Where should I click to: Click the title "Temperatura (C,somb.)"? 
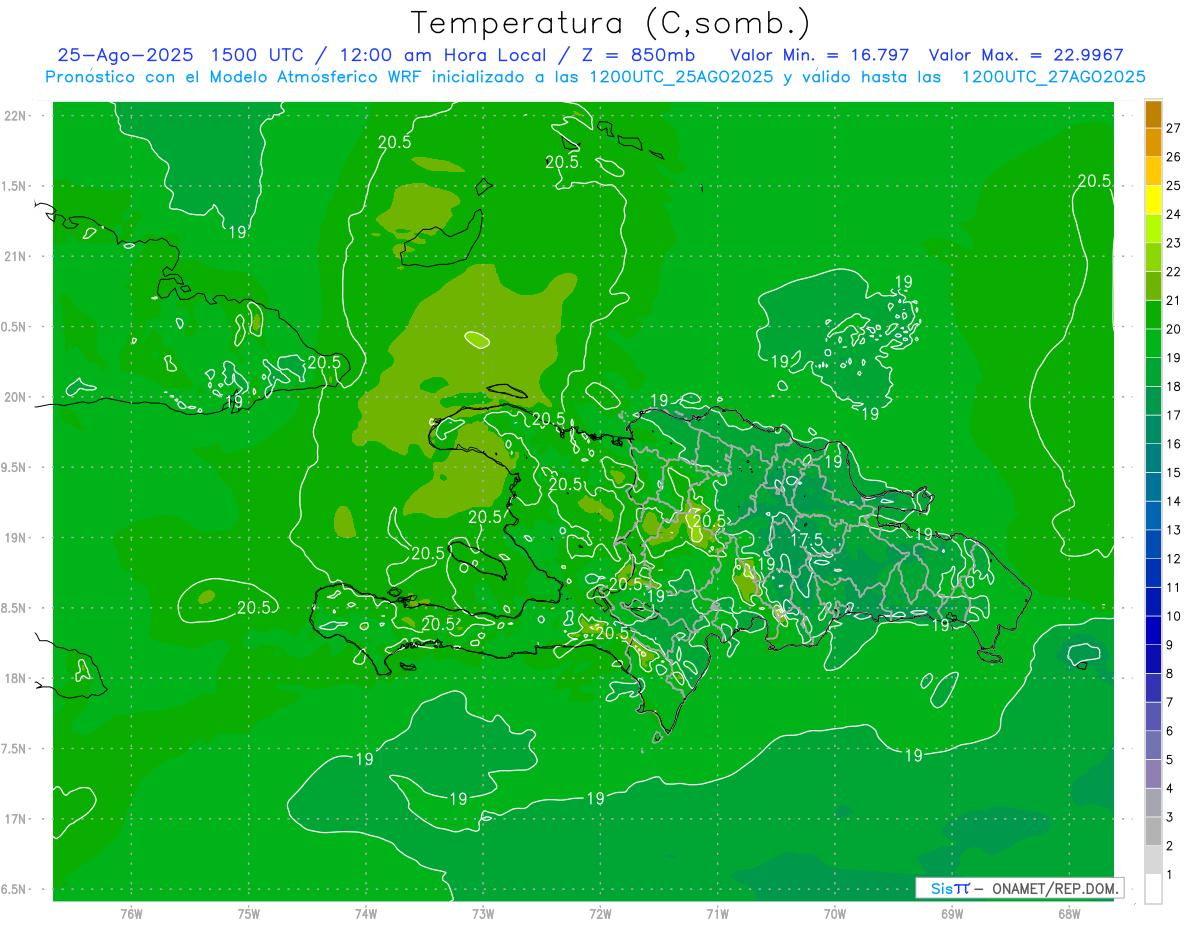(x=610, y=24)
